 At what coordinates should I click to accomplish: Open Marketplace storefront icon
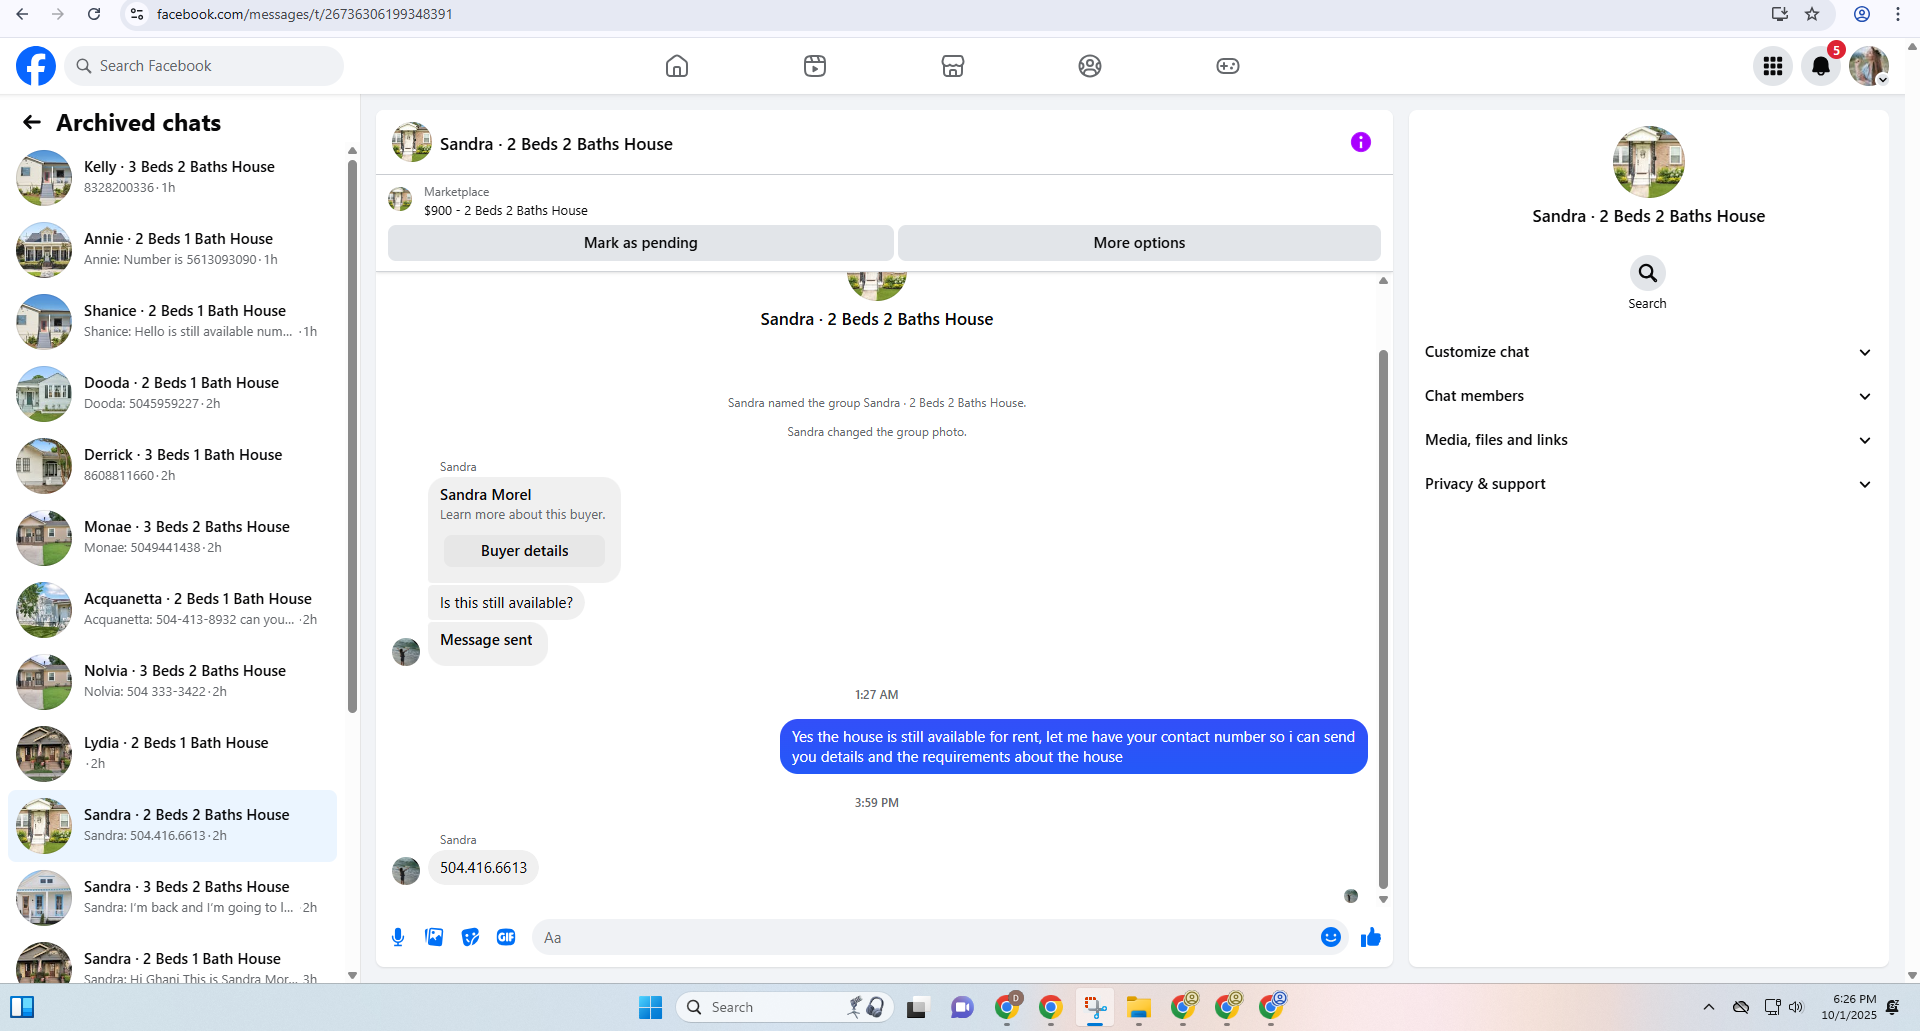pyautogui.click(x=953, y=66)
